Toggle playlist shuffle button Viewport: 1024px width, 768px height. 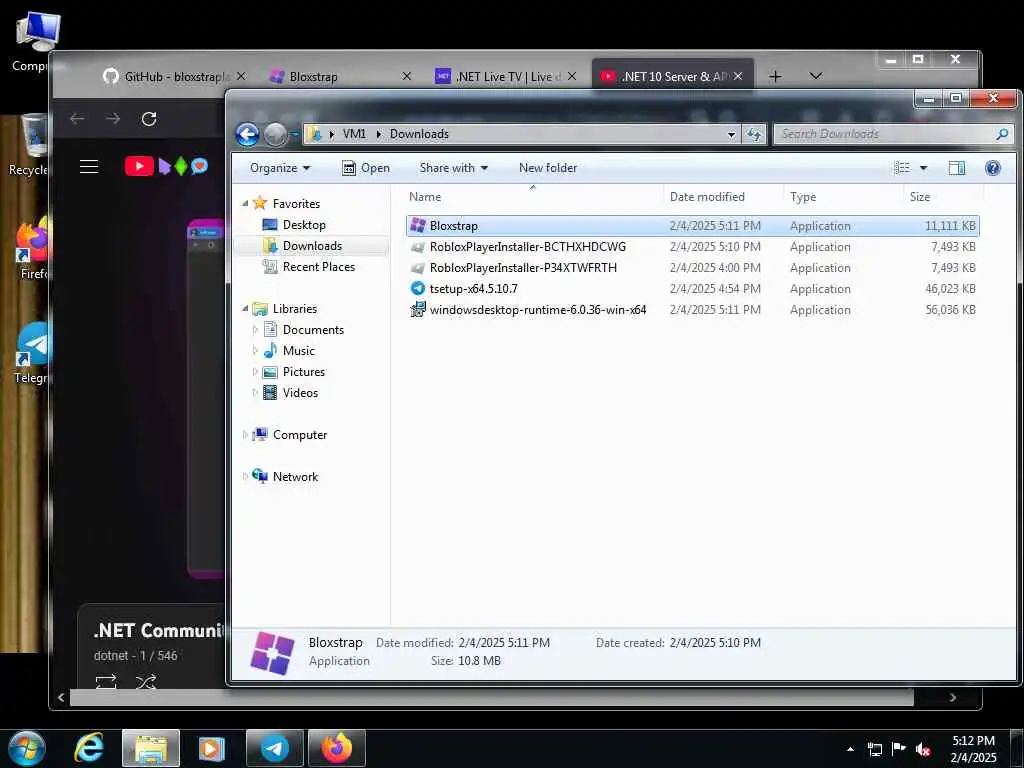(145, 682)
